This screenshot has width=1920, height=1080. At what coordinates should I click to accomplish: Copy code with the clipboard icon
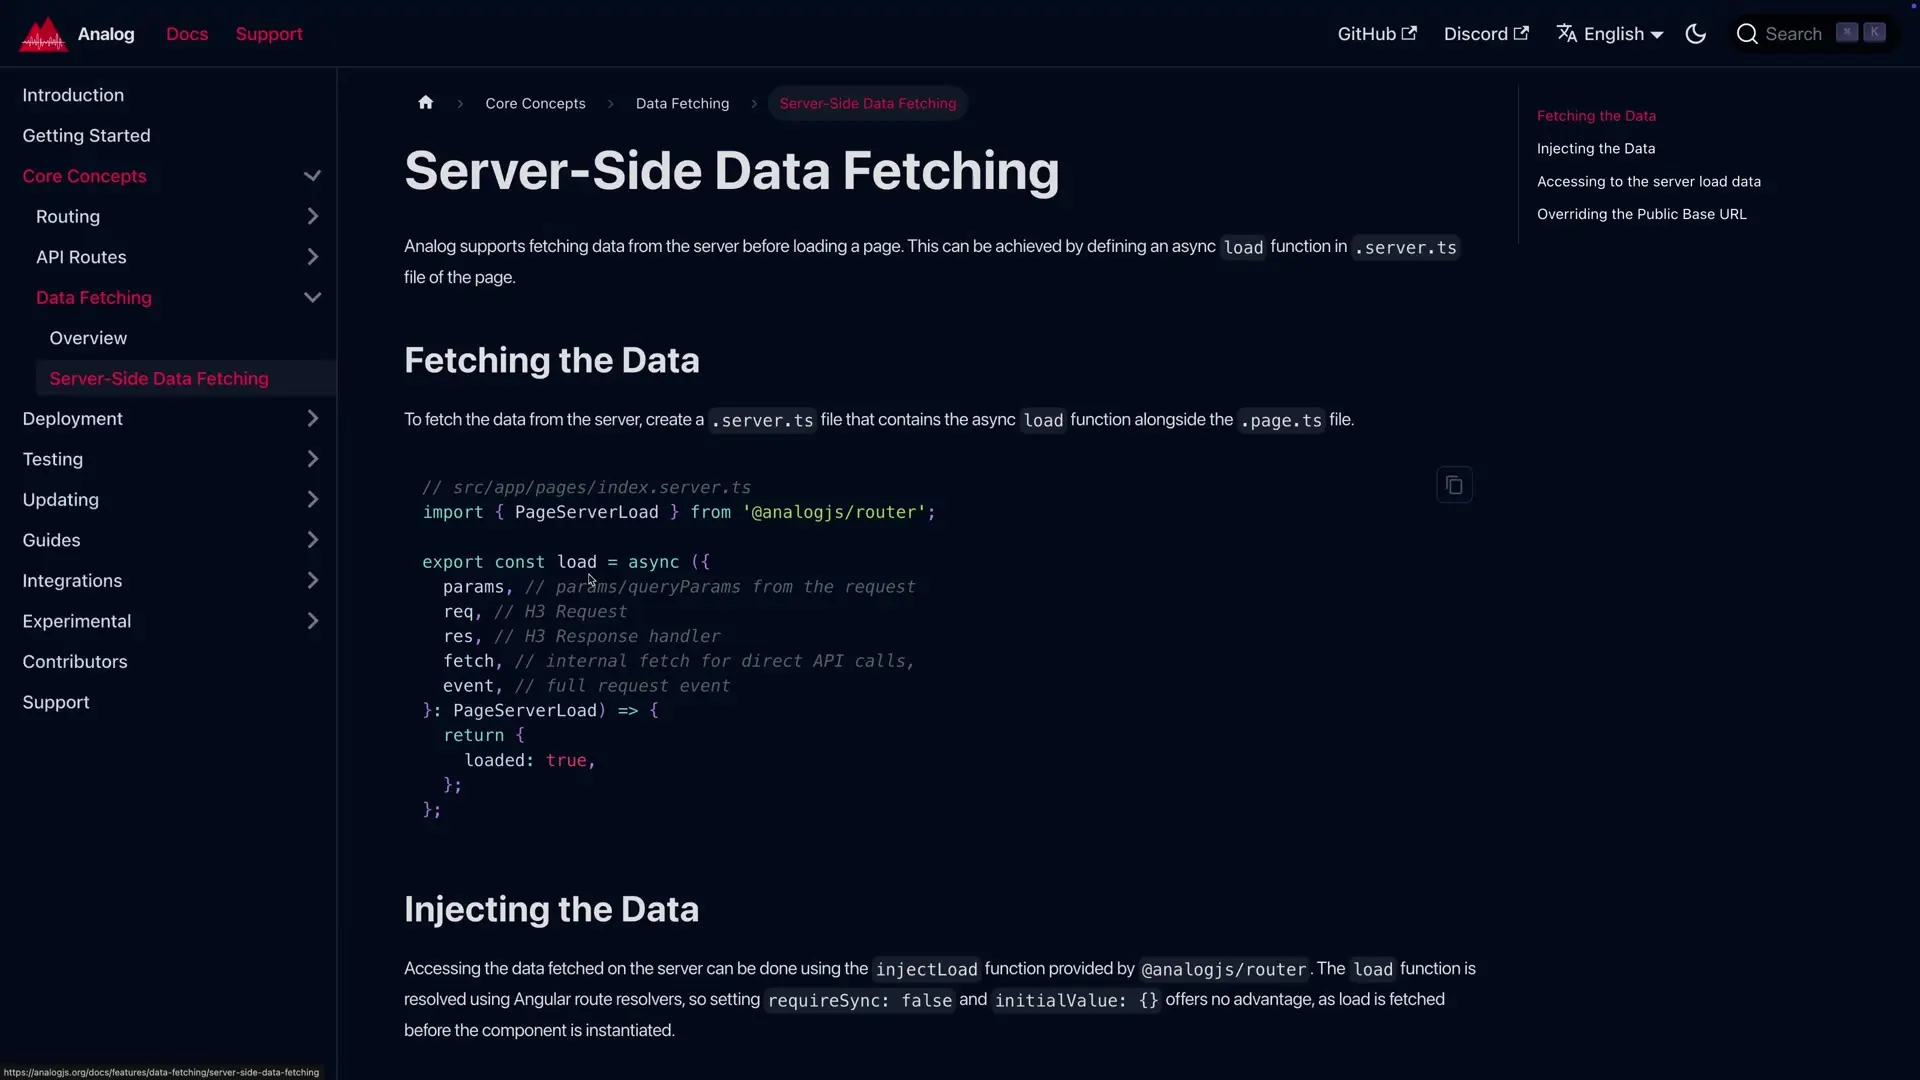click(1454, 485)
